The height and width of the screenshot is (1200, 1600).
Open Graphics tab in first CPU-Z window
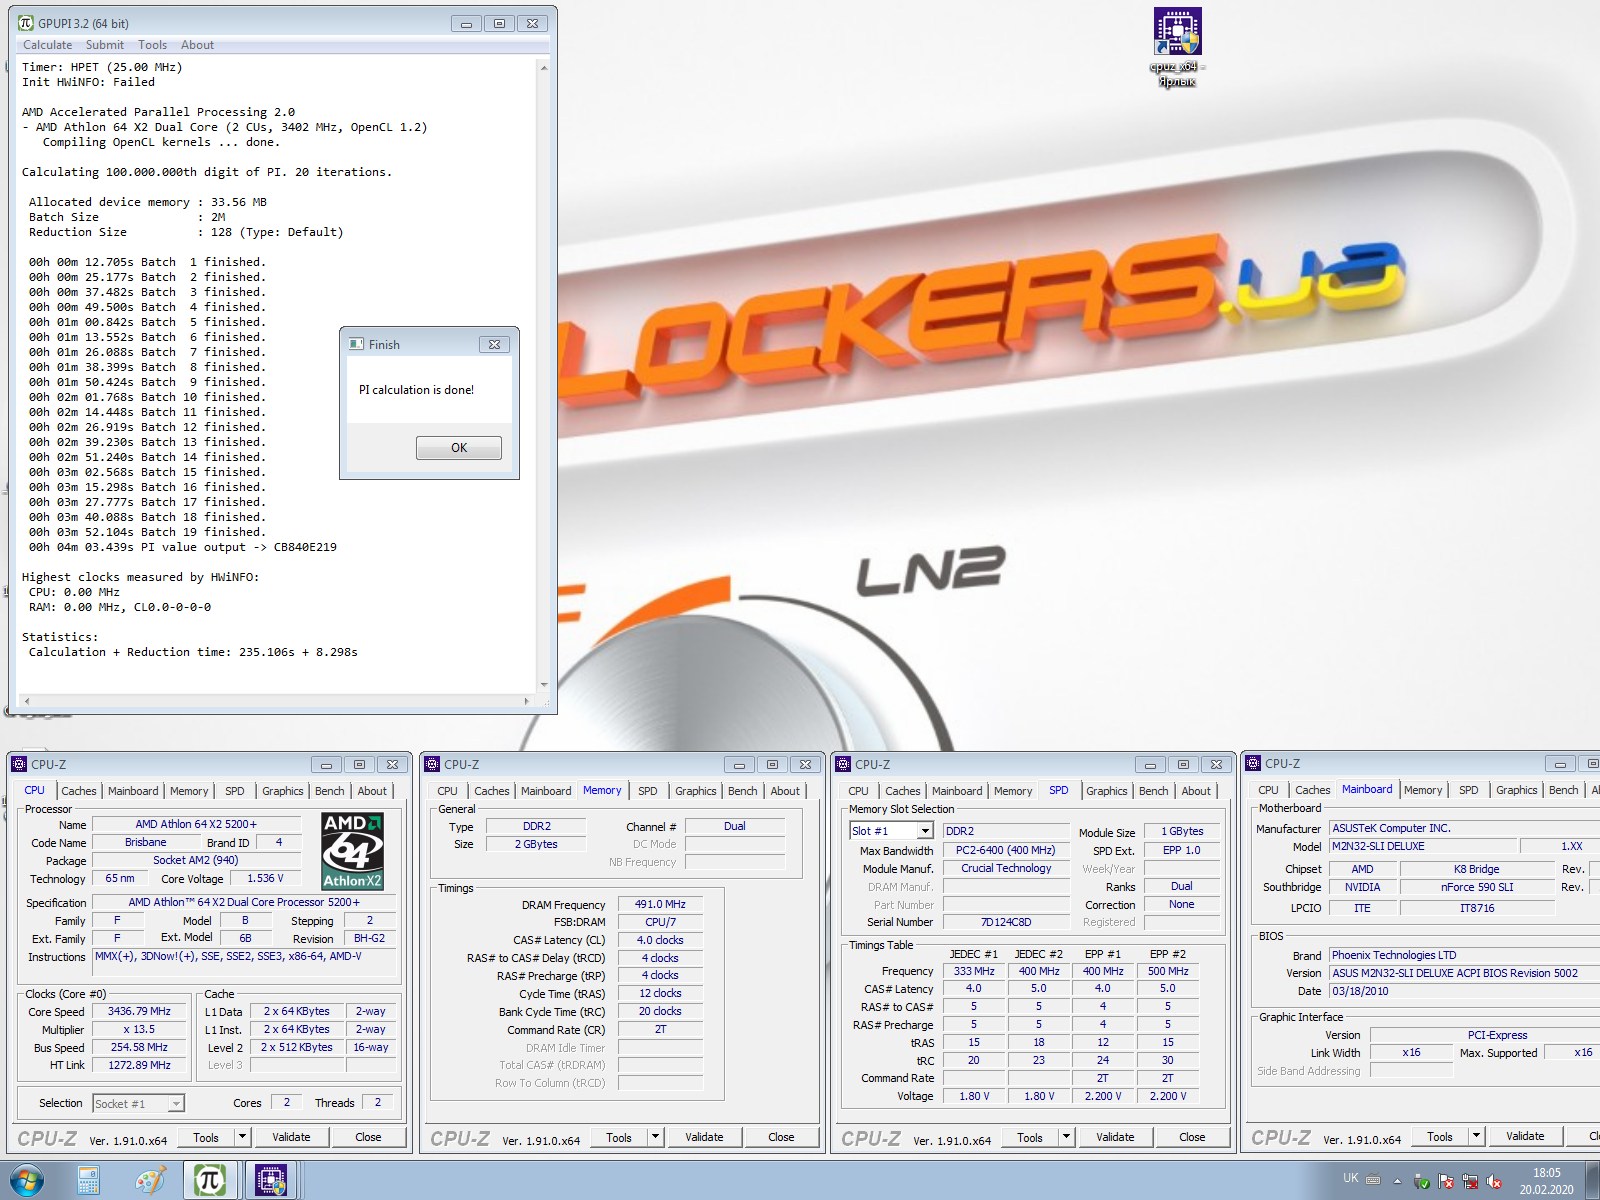[283, 791]
